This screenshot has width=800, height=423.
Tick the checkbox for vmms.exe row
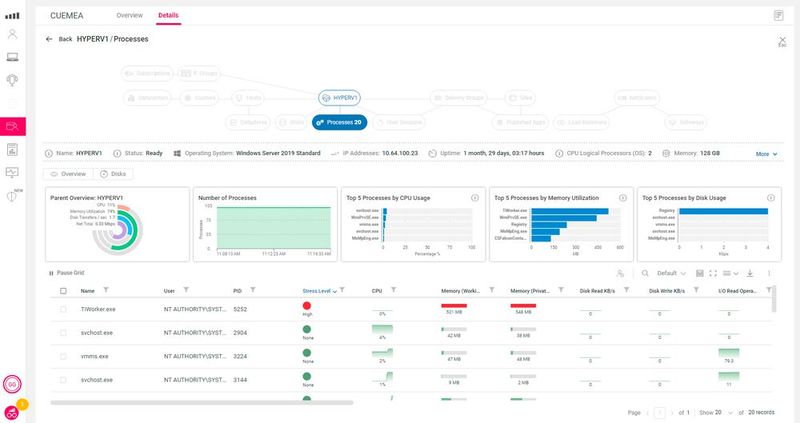coord(64,356)
